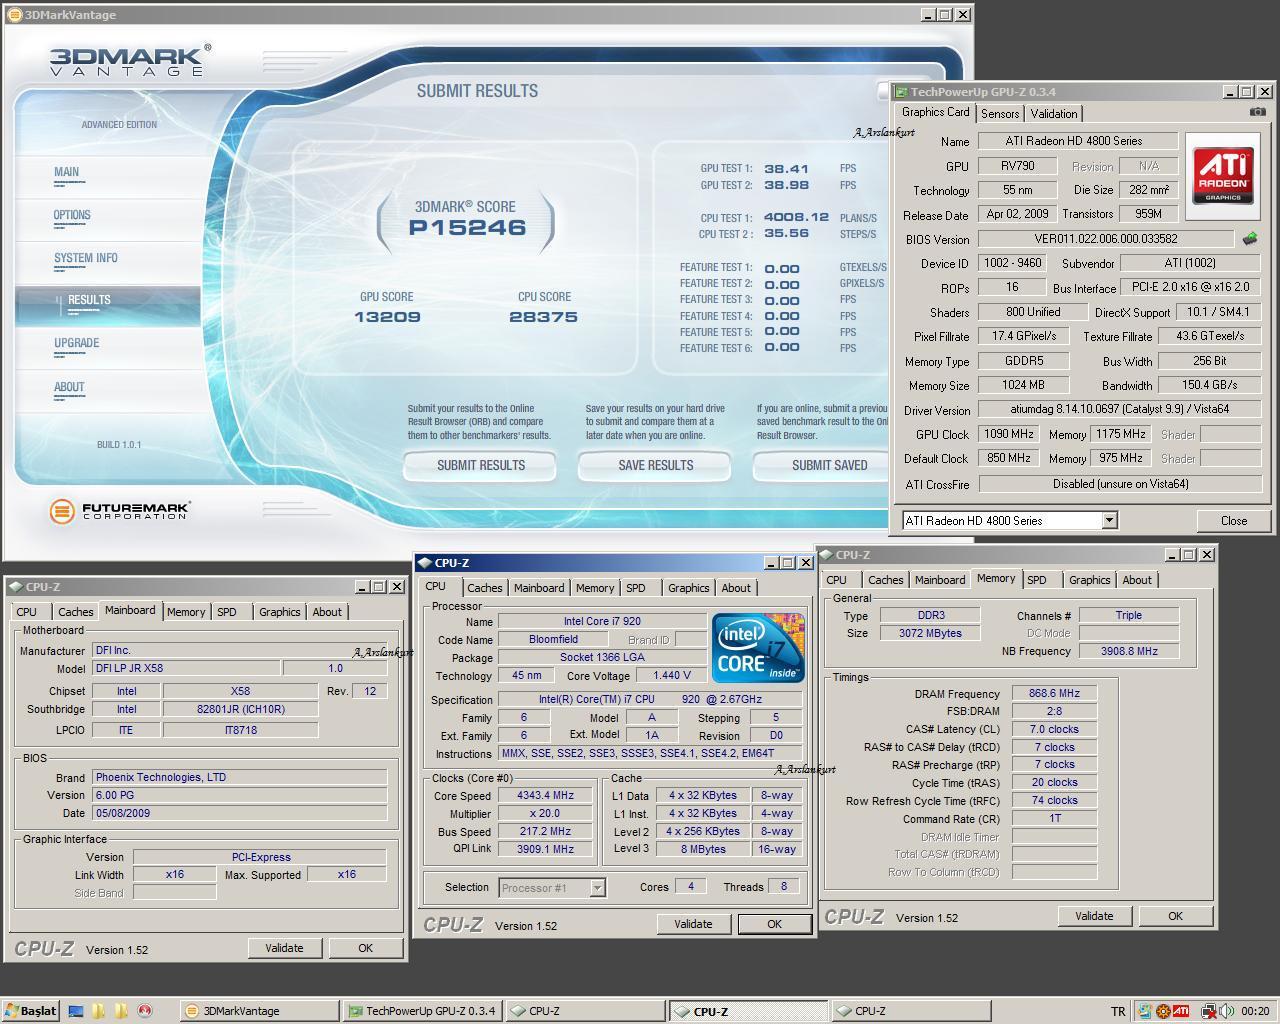The image size is (1280, 1024).
Task: Click the DFI LP JR X58 model field
Action: [186, 668]
